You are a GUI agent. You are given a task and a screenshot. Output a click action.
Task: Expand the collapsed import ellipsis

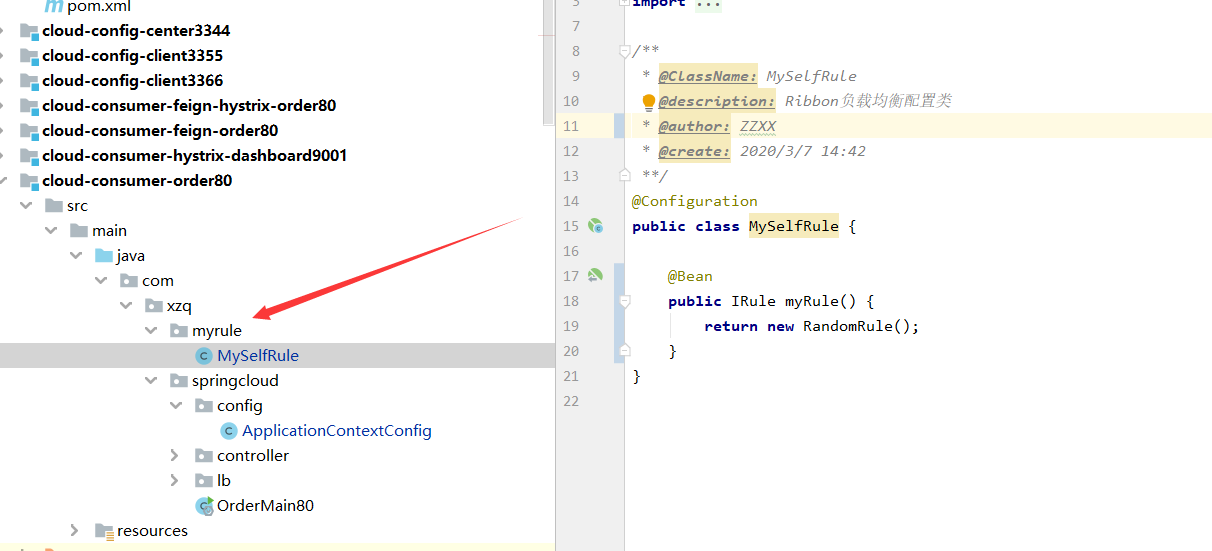pos(708,4)
